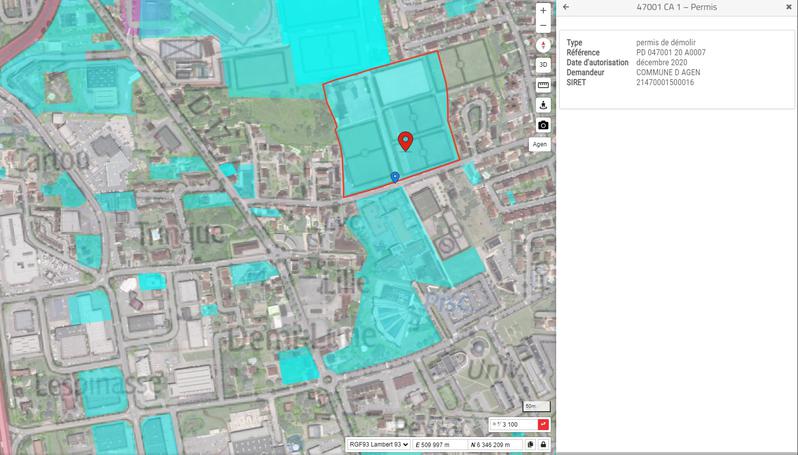Click the red location pin marker
This screenshot has width=798, height=455.
[405, 140]
